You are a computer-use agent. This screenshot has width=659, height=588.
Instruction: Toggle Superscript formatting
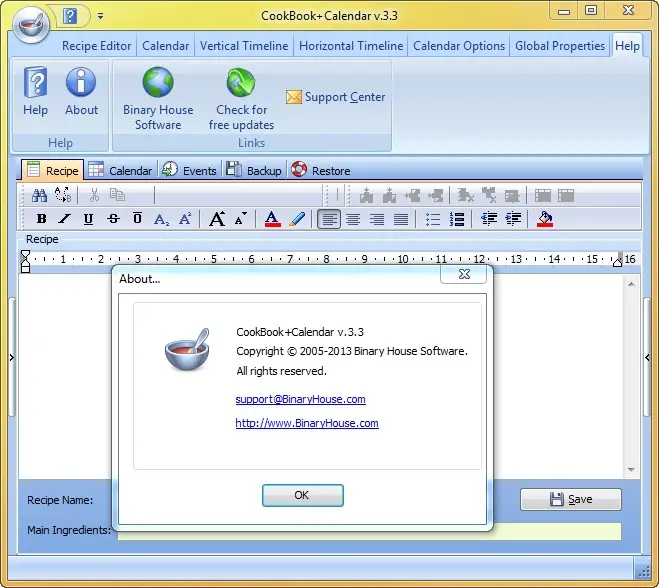(185, 219)
